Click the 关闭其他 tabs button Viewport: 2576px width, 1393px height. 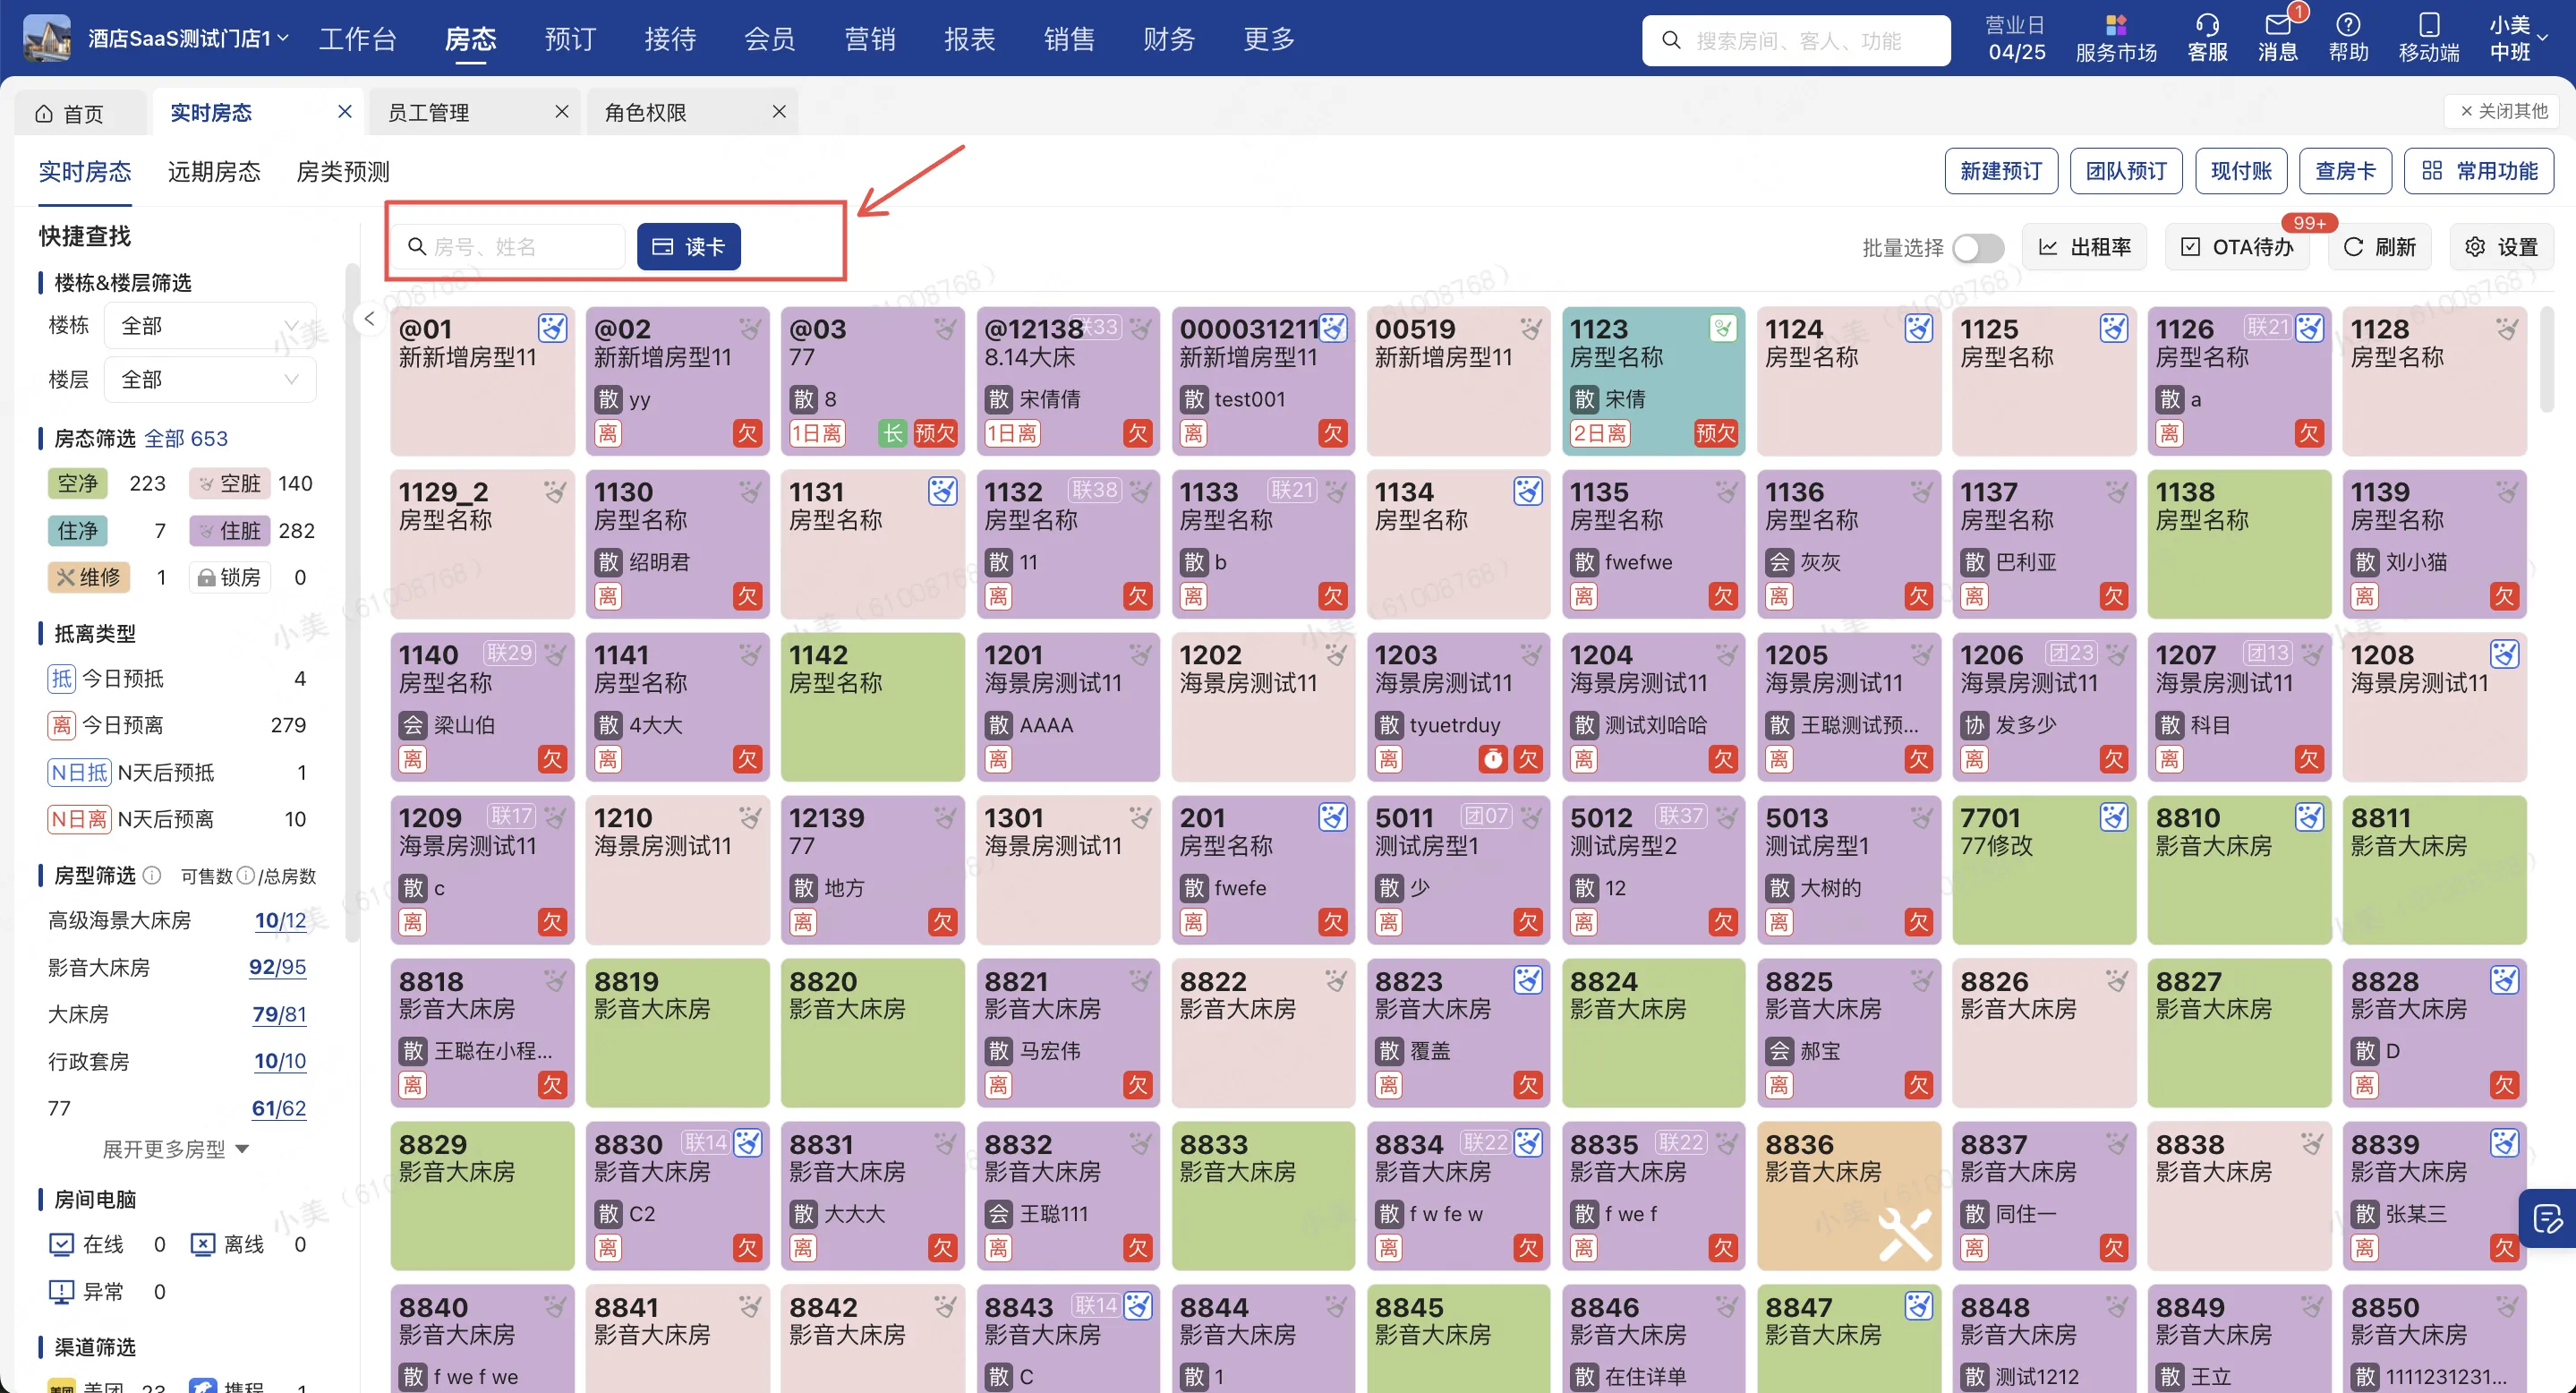pos(2503,111)
